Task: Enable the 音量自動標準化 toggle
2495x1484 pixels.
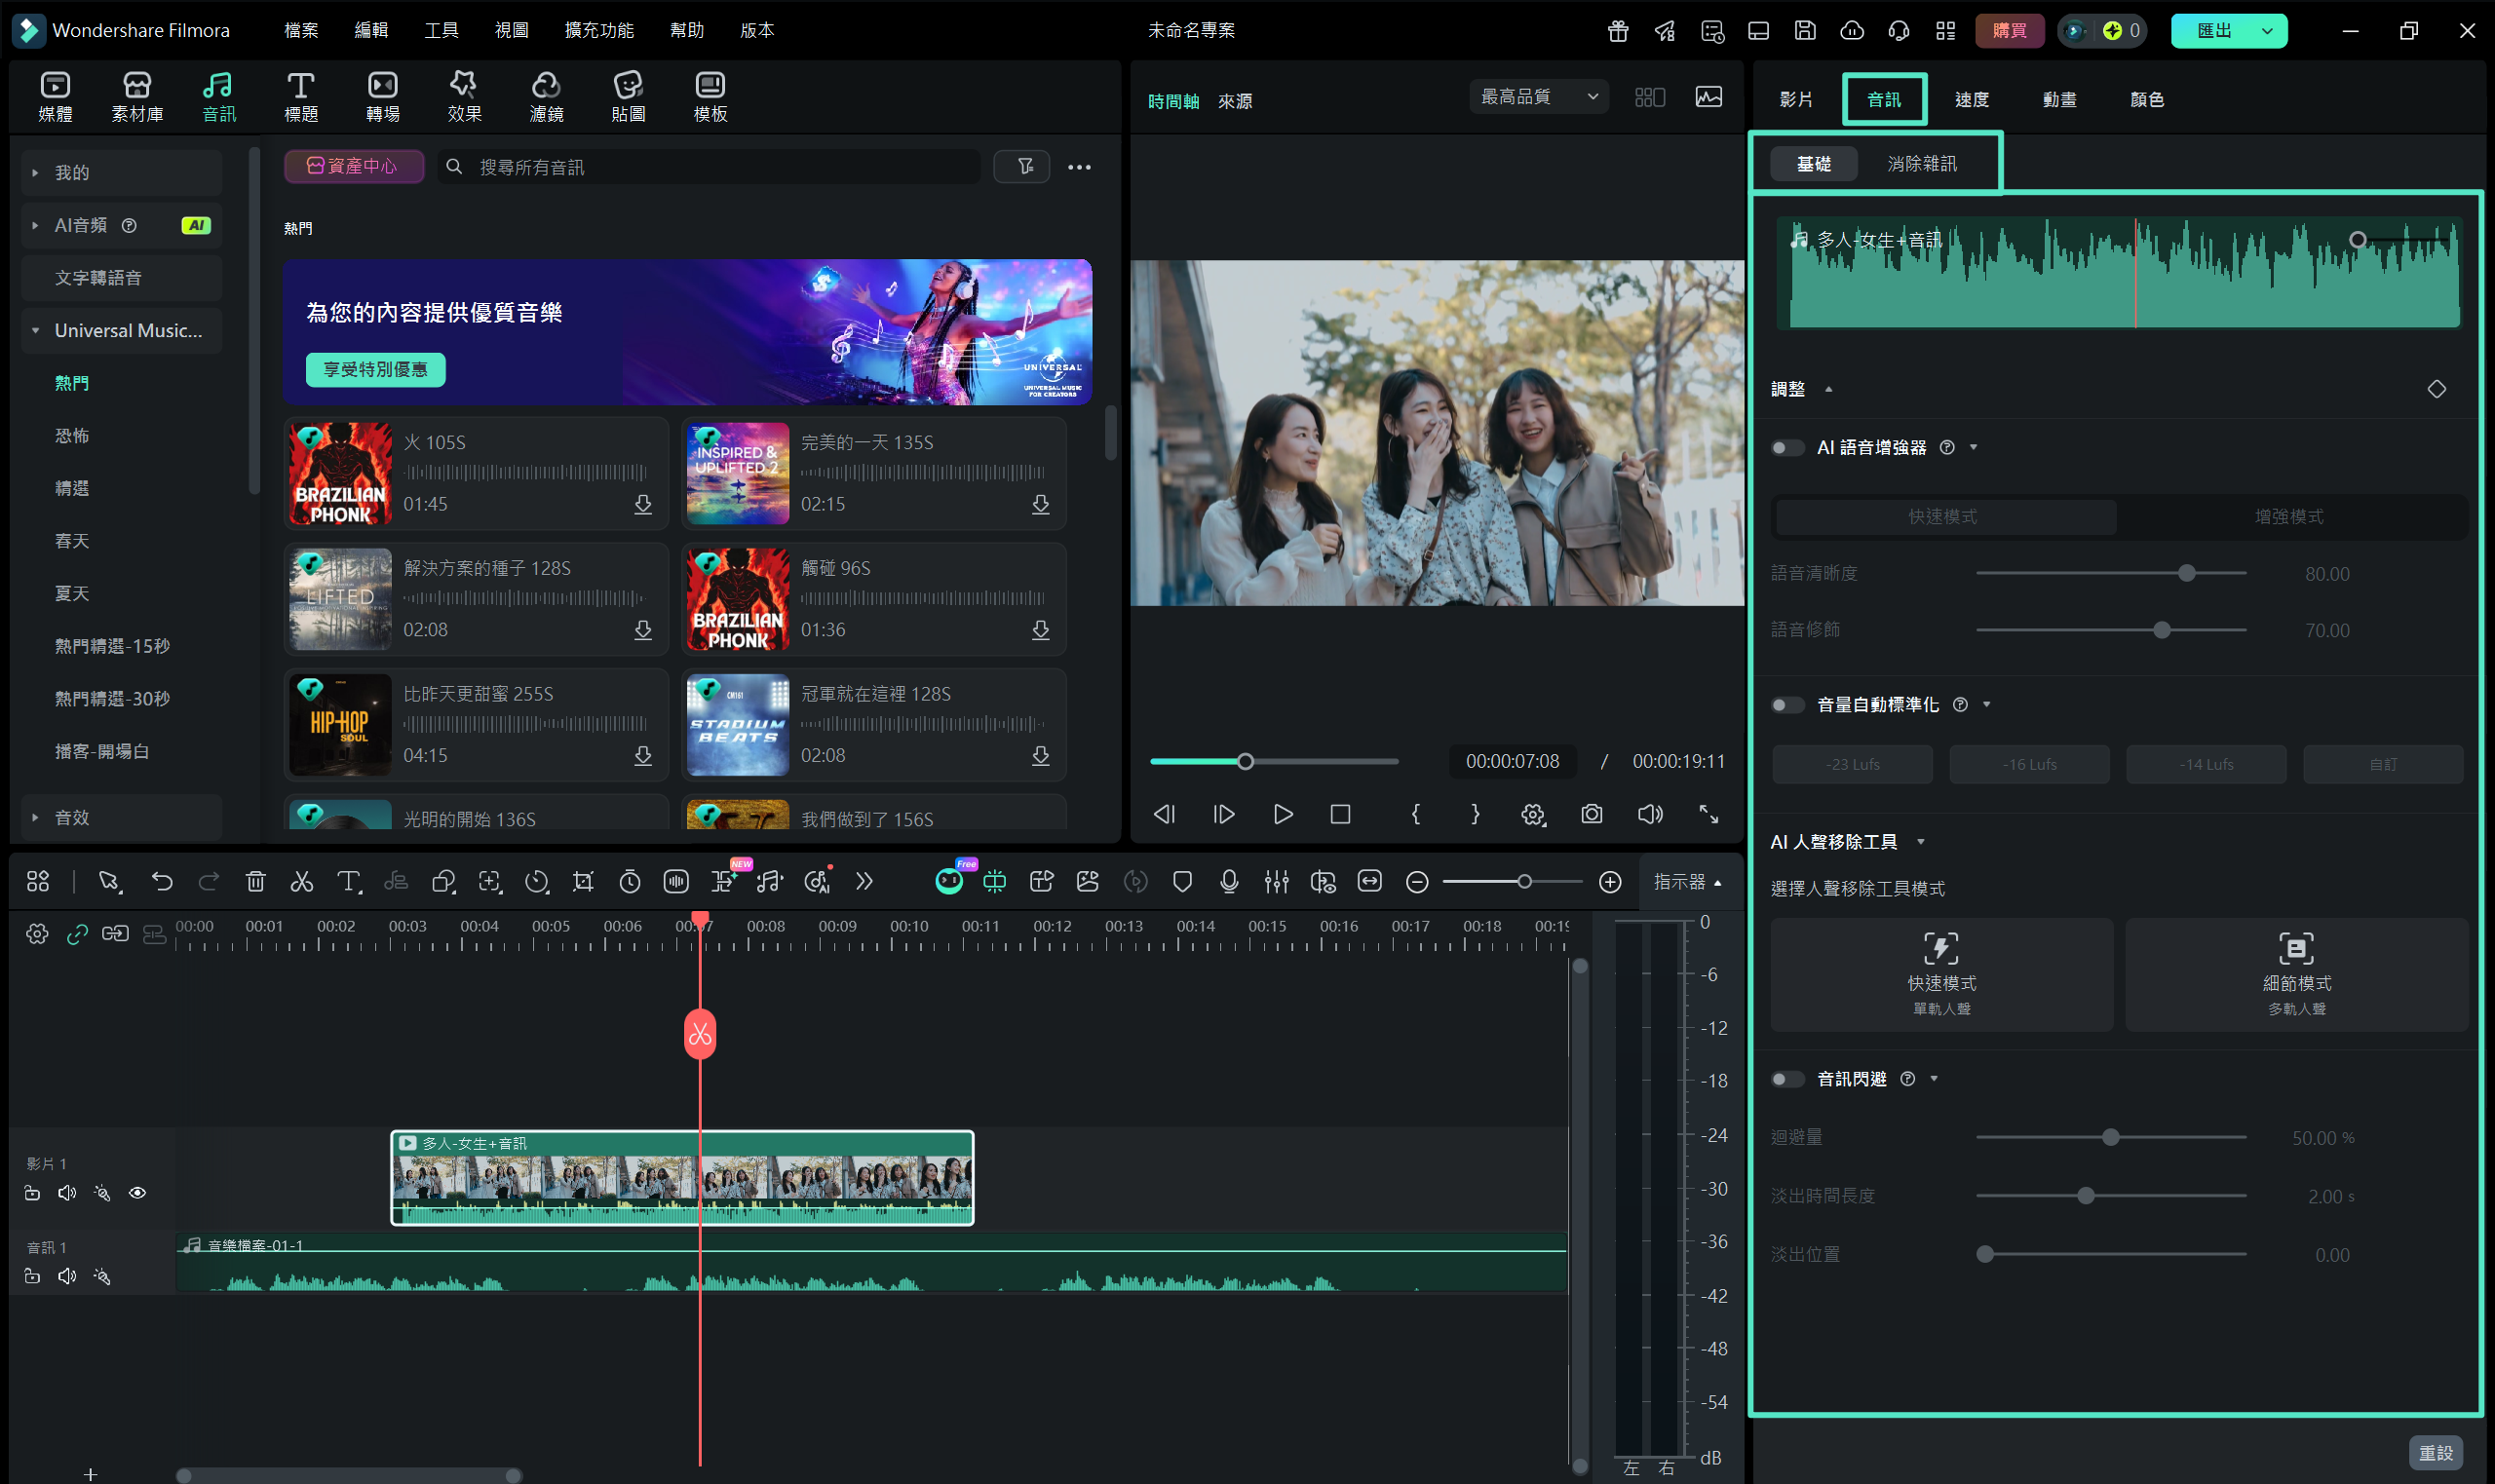Action: pyautogui.click(x=1787, y=705)
